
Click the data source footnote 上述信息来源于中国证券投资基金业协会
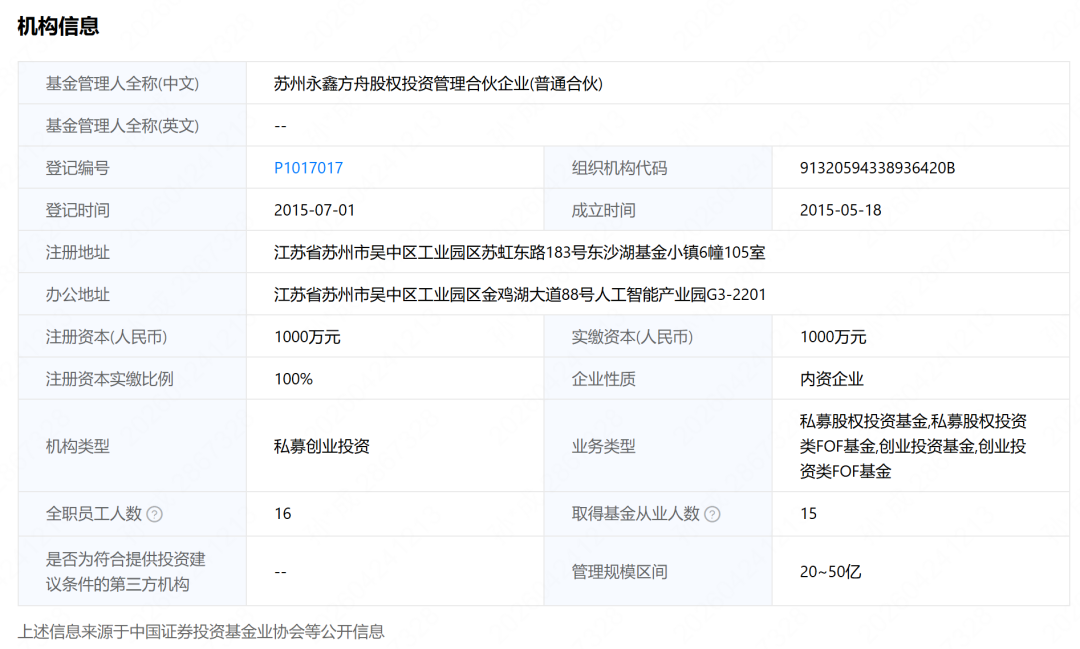point(201,631)
